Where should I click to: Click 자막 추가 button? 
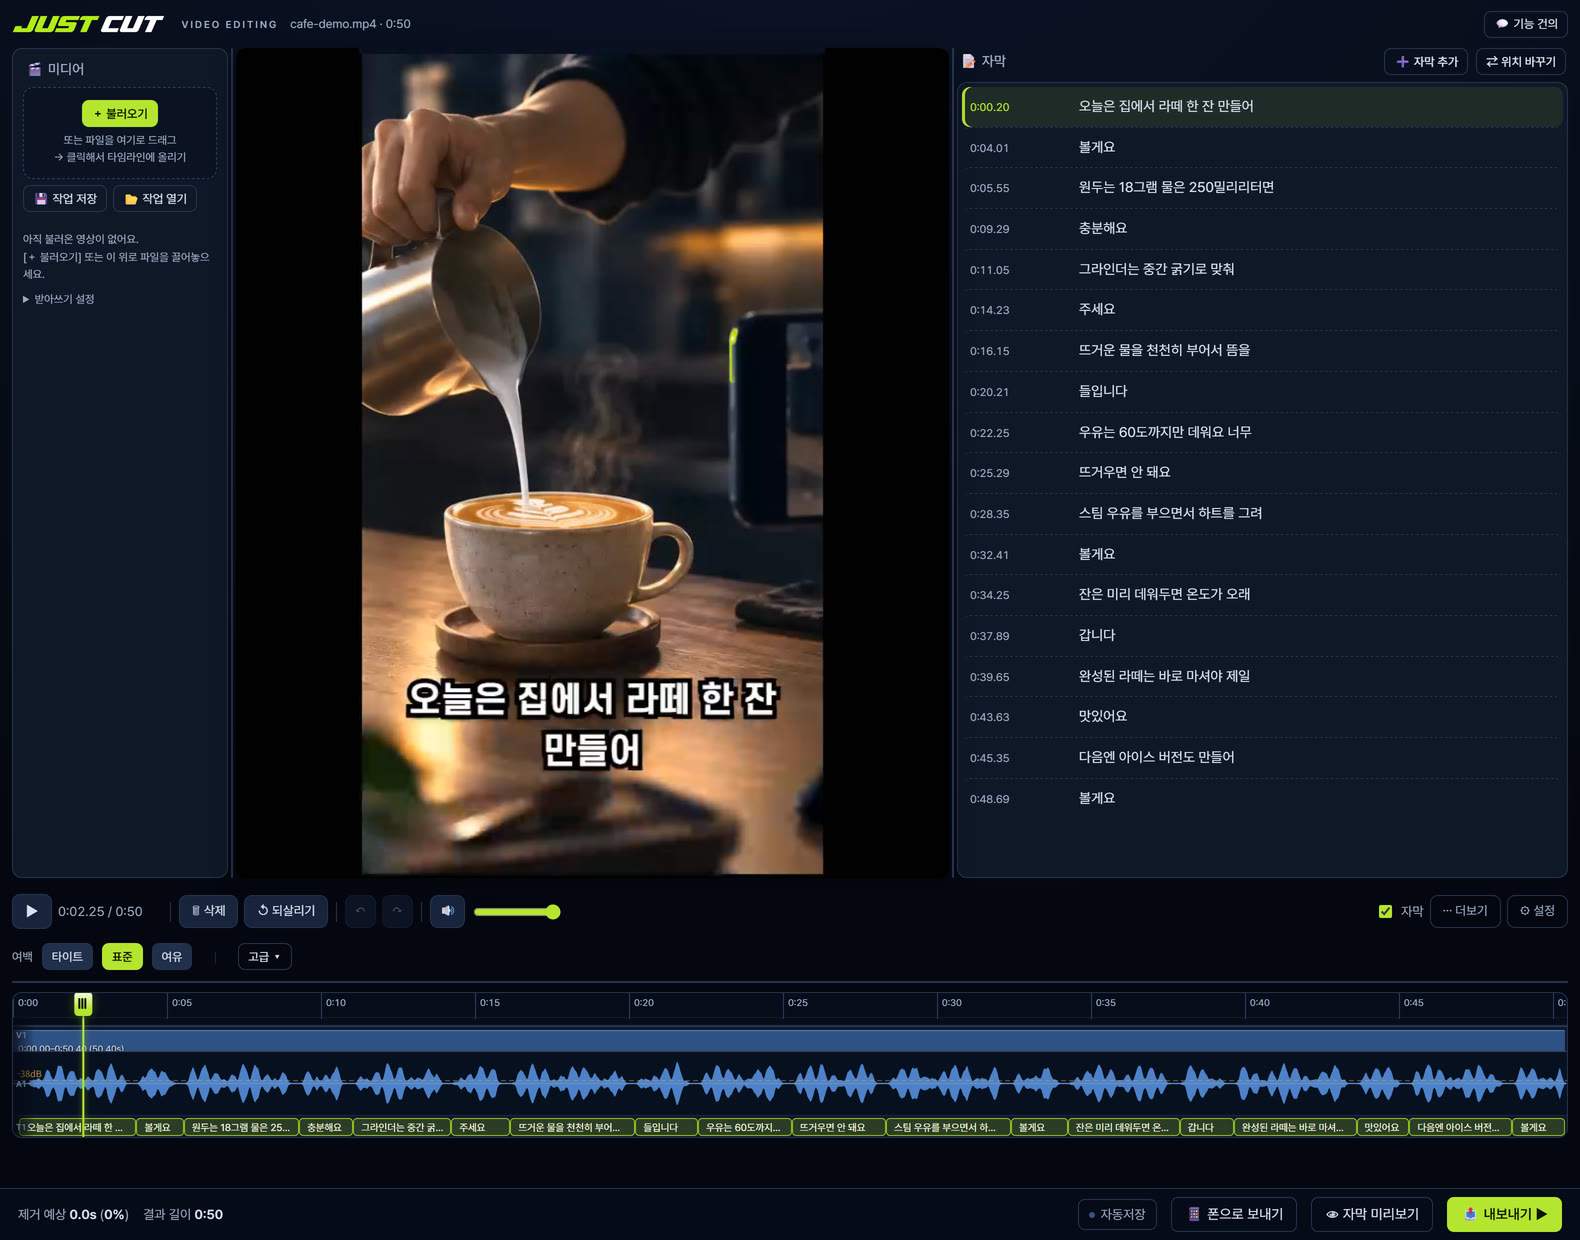click(x=1426, y=62)
